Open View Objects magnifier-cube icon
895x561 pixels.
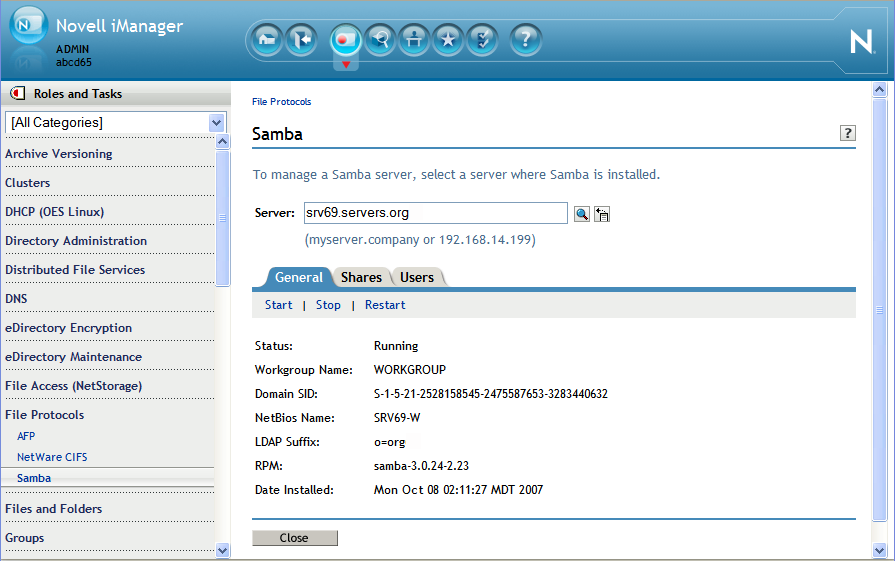click(380, 40)
